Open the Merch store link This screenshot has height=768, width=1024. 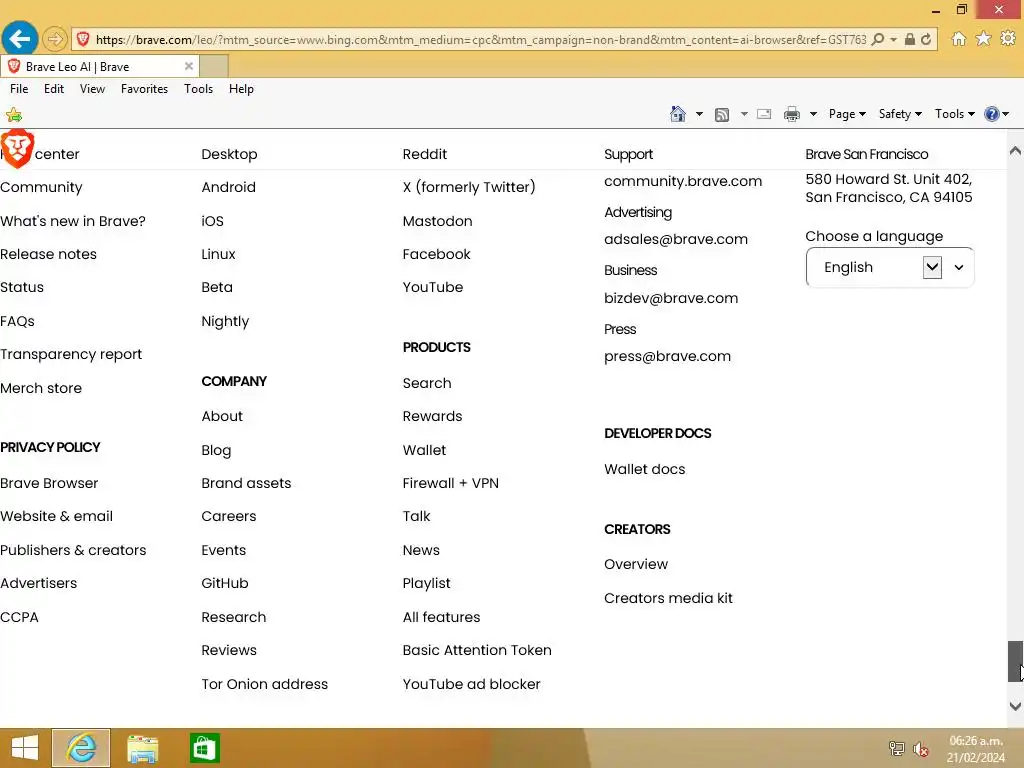pyautogui.click(x=41, y=388)
